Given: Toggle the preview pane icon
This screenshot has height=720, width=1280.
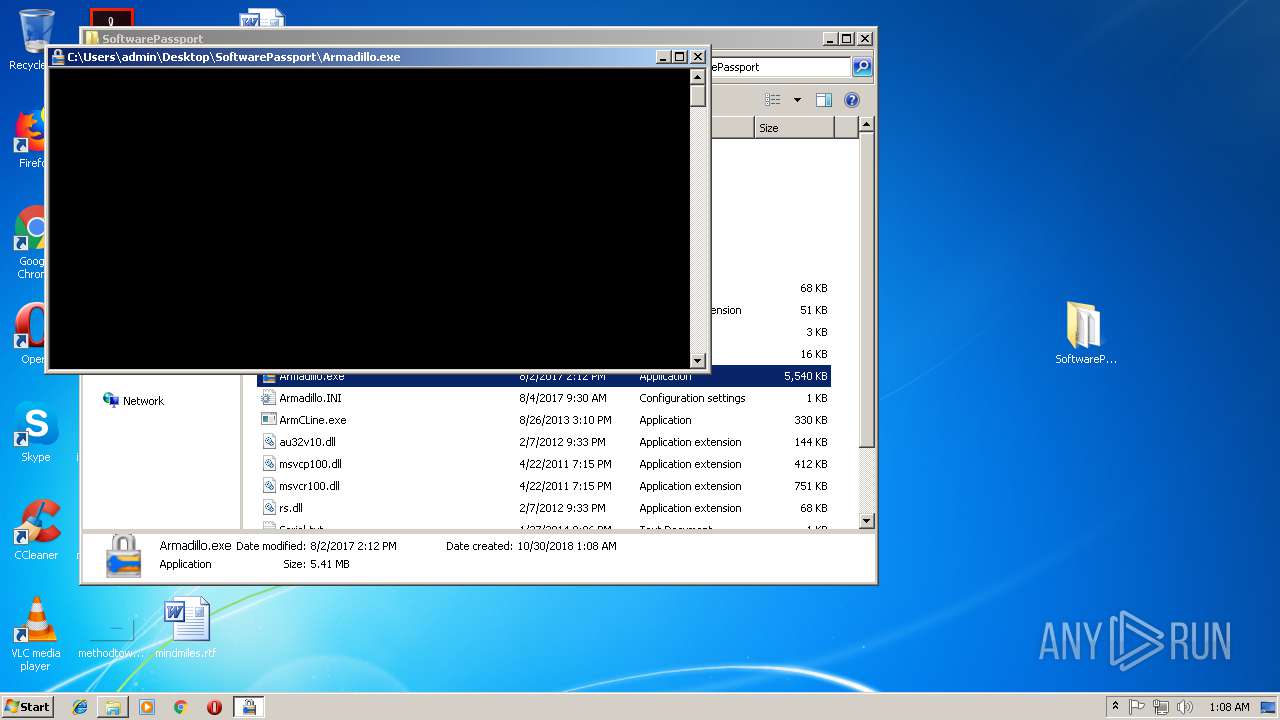Looking at the screenshot, I should [x=824, y=100].
